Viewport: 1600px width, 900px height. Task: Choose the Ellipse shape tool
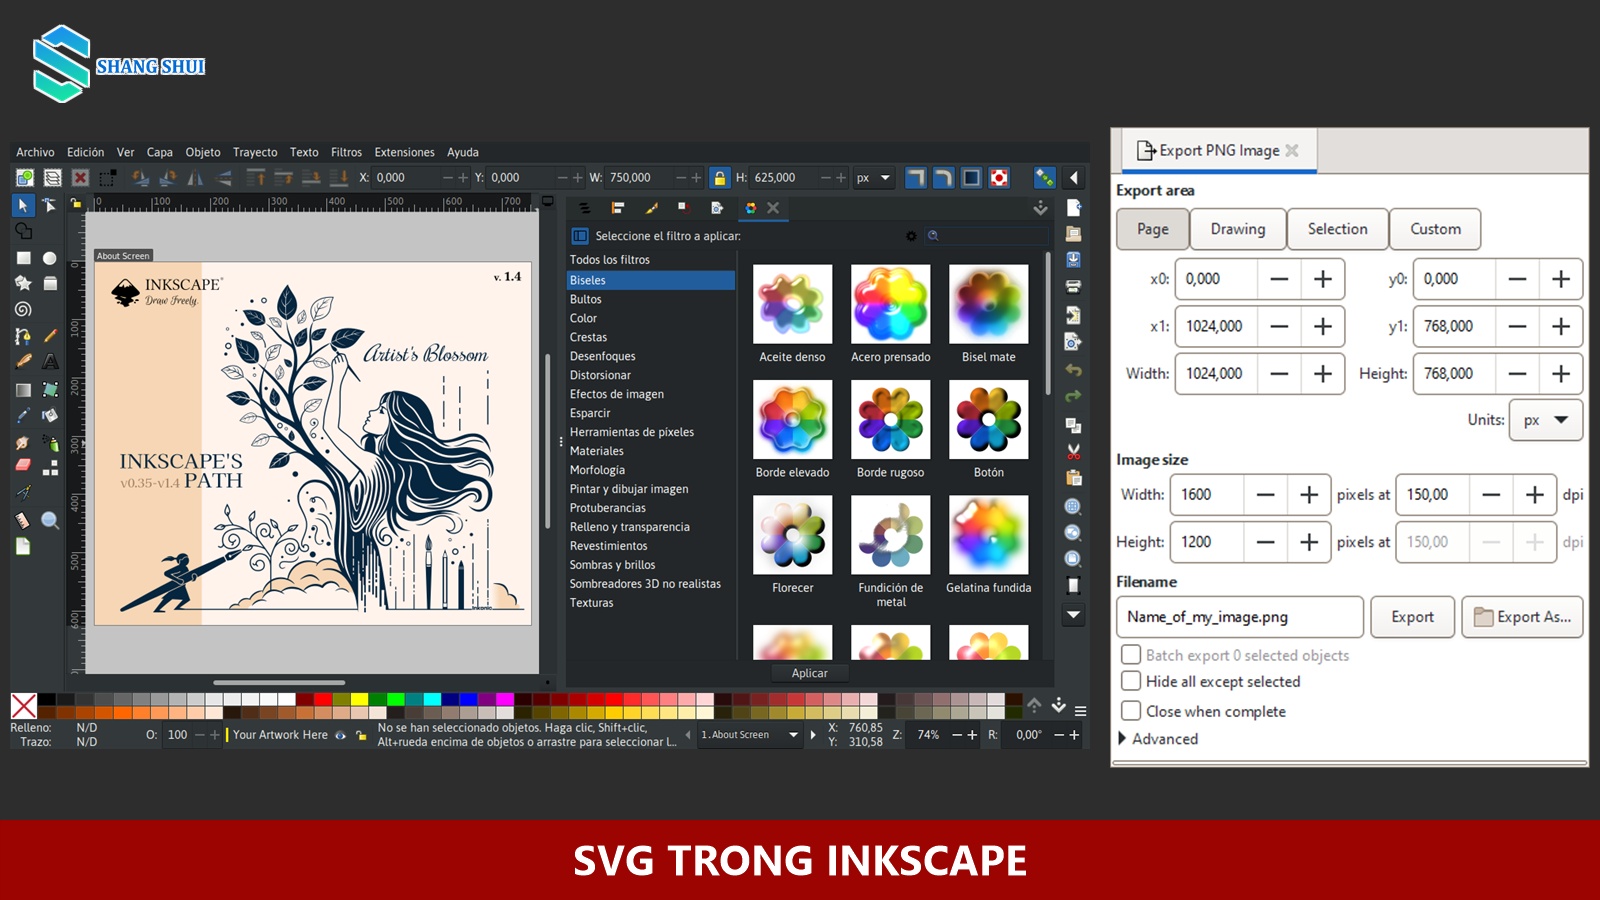click(x=50, y=258)
